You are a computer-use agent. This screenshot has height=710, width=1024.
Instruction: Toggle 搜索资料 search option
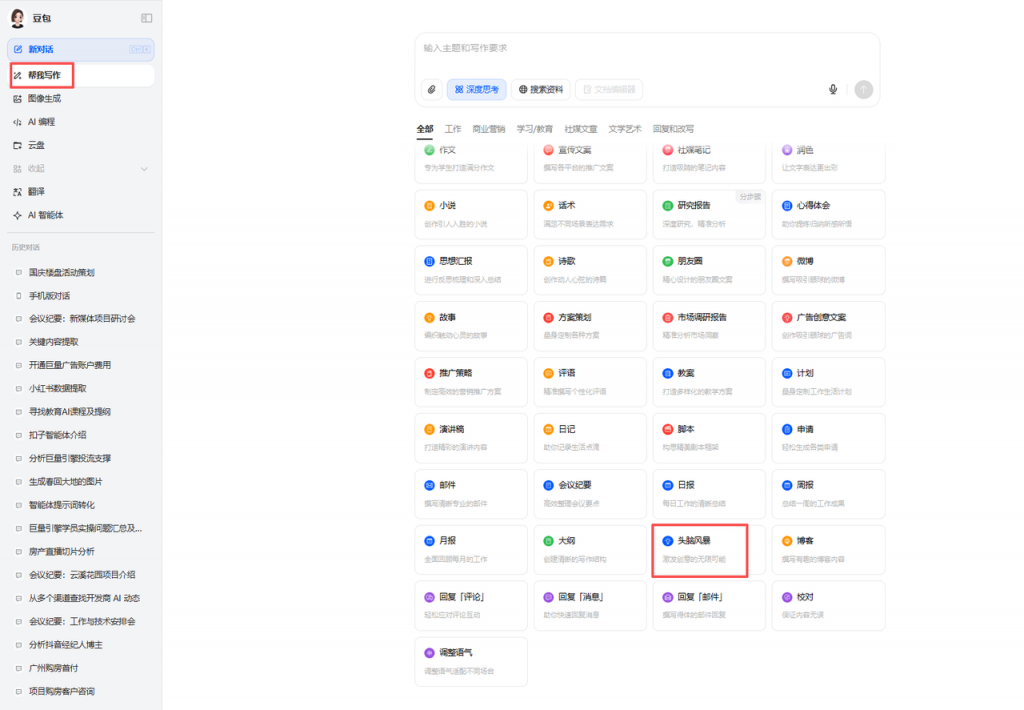point(541,89)
